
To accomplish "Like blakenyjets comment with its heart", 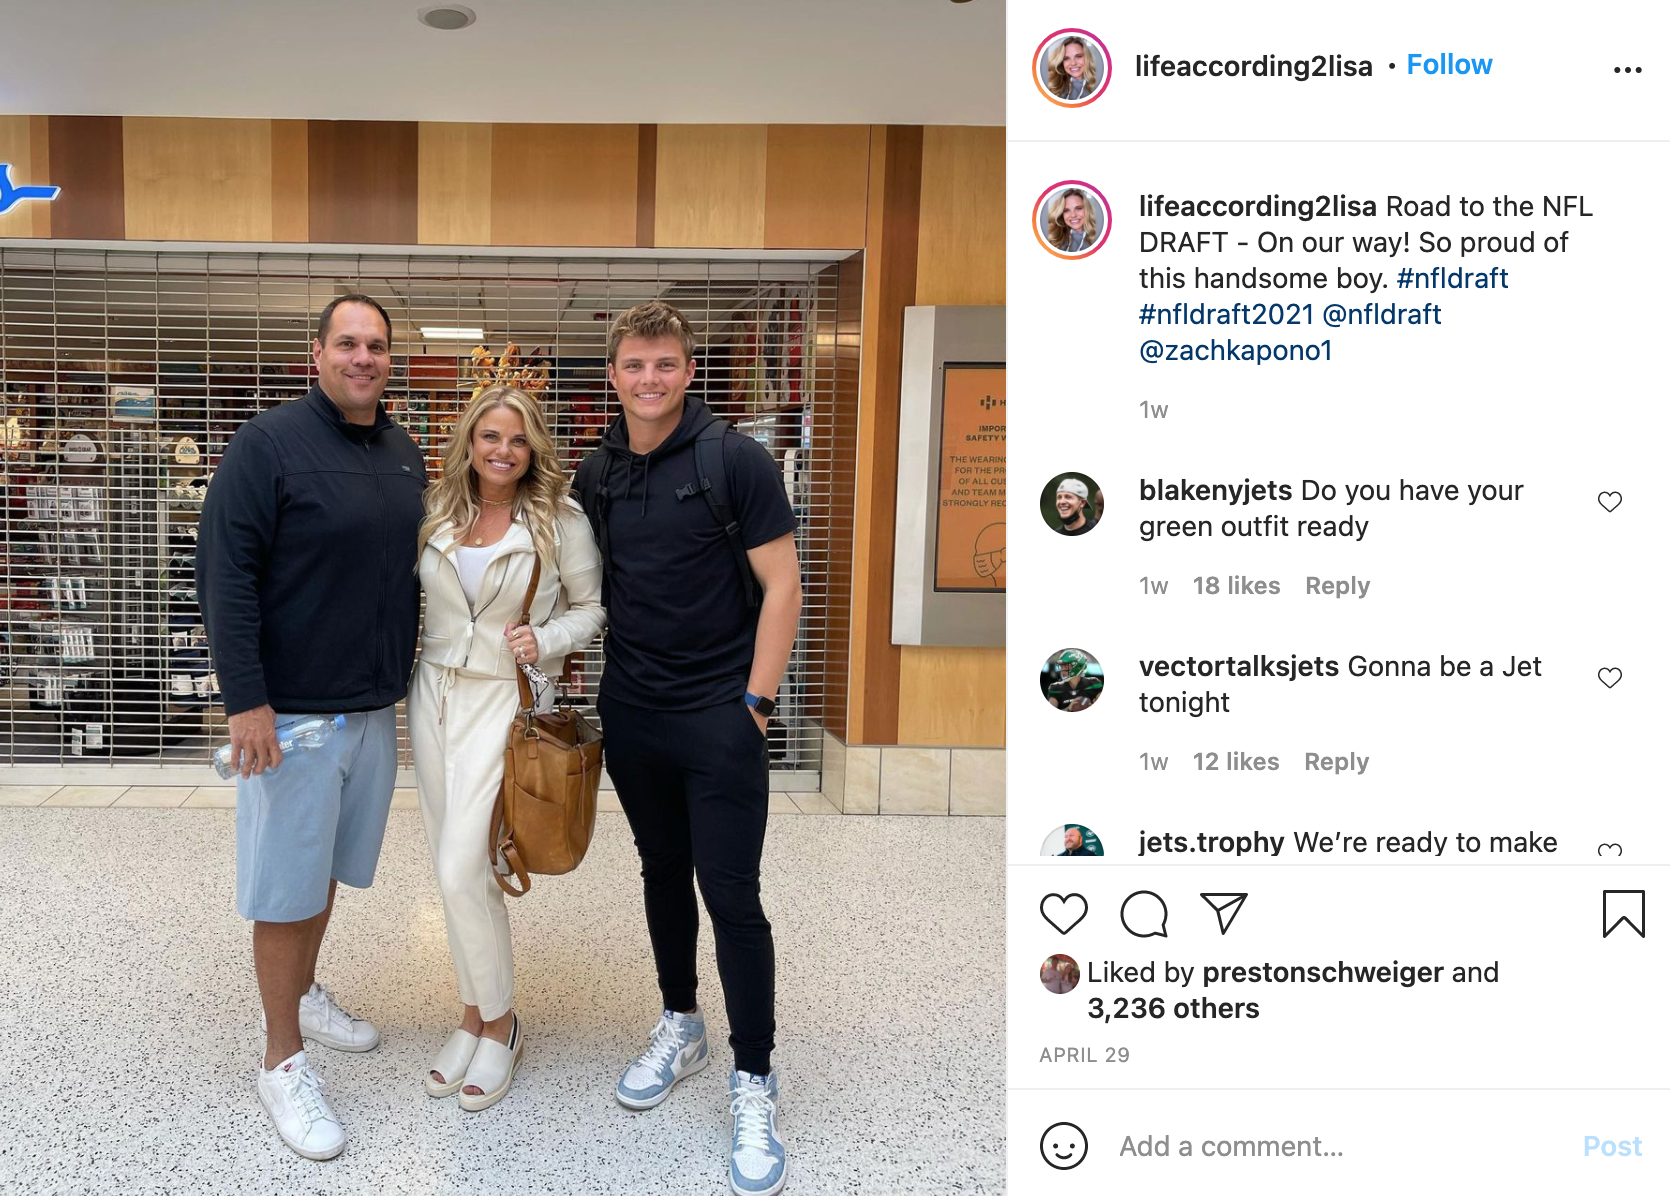I will [1610, 502].
